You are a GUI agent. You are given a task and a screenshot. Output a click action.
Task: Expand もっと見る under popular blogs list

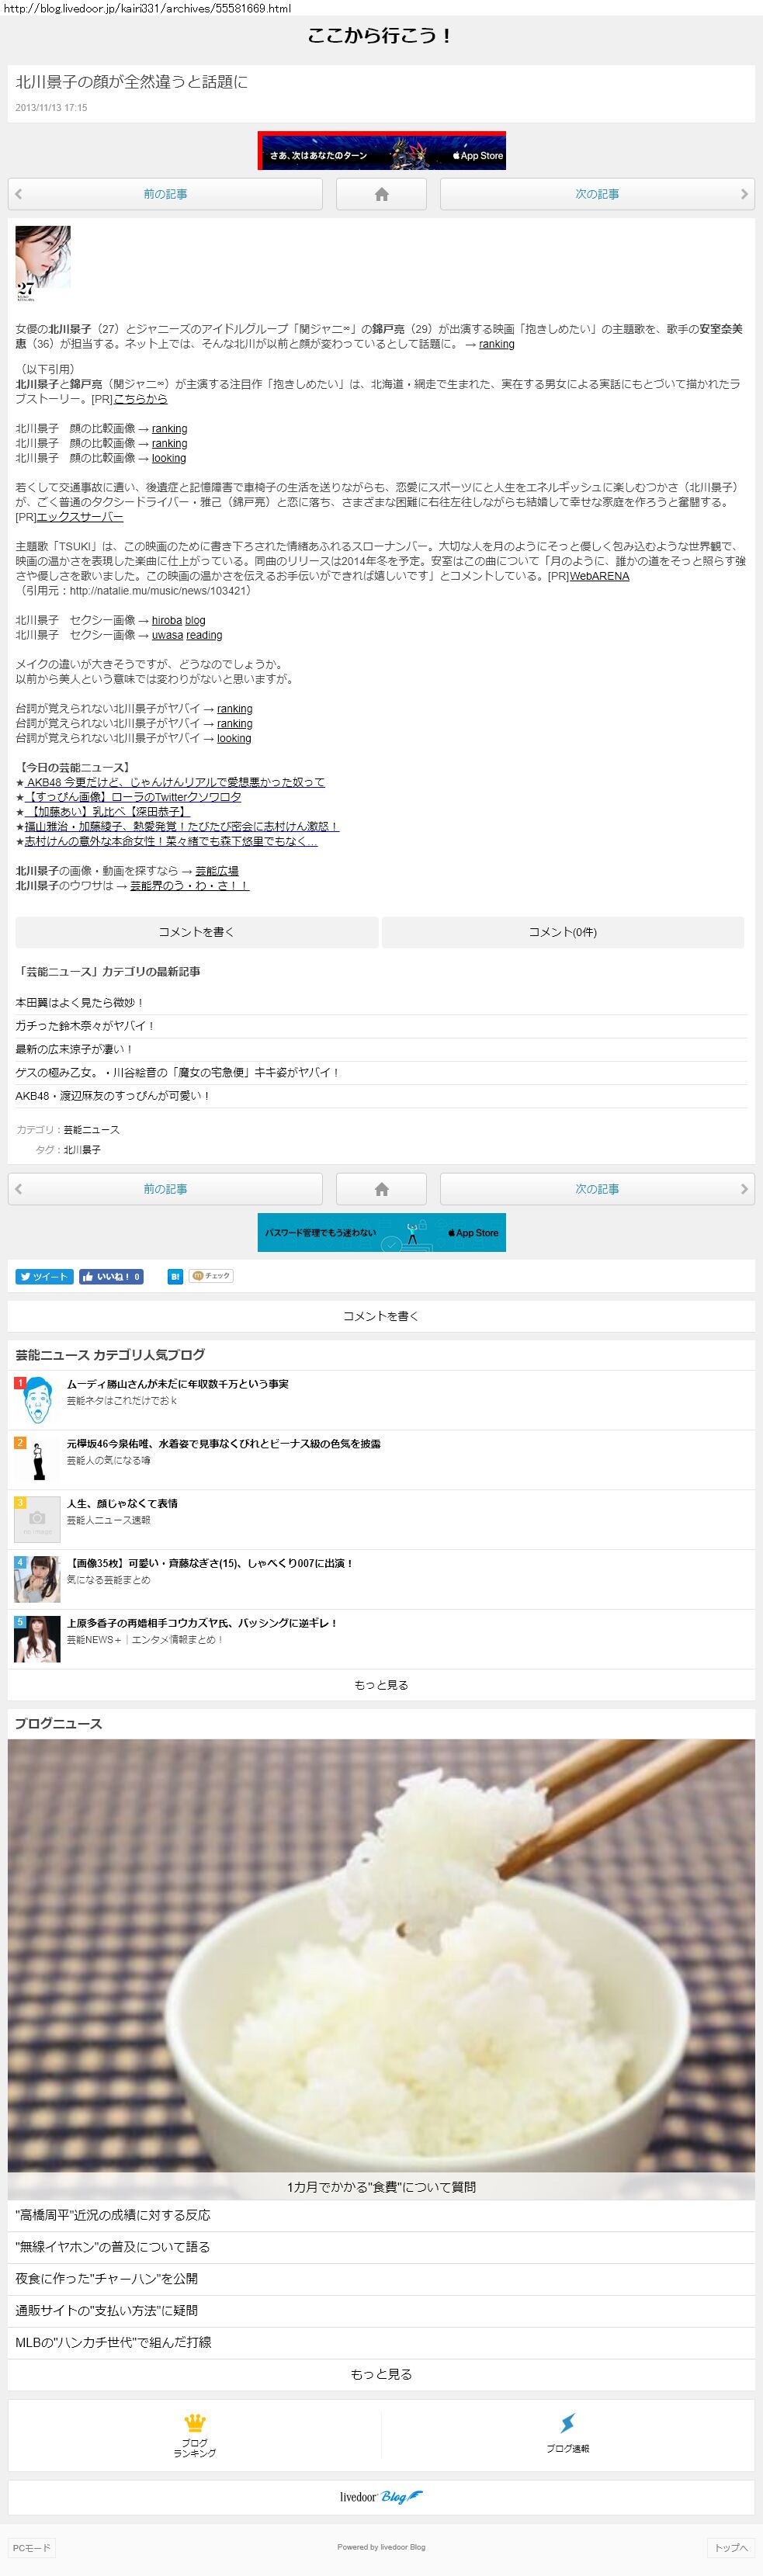click(381, 1685)
